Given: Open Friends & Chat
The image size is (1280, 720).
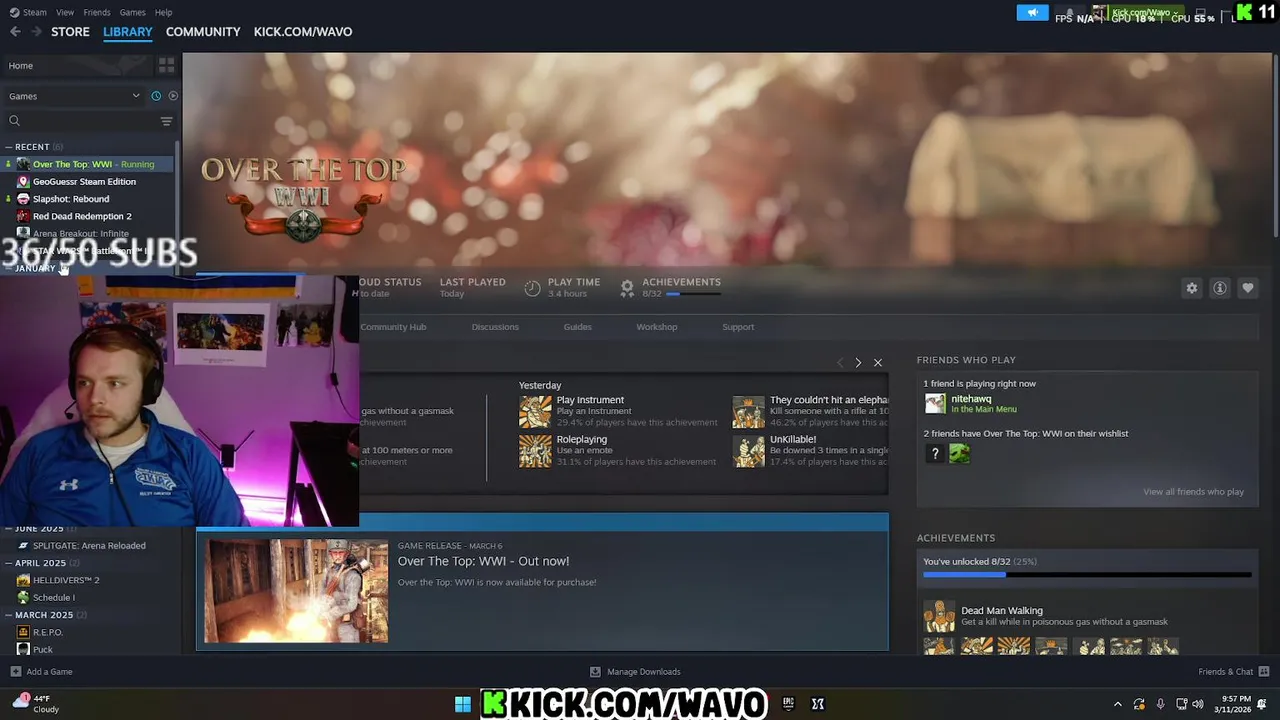Looking at the screenshot, I should (x=1233, y=672).
